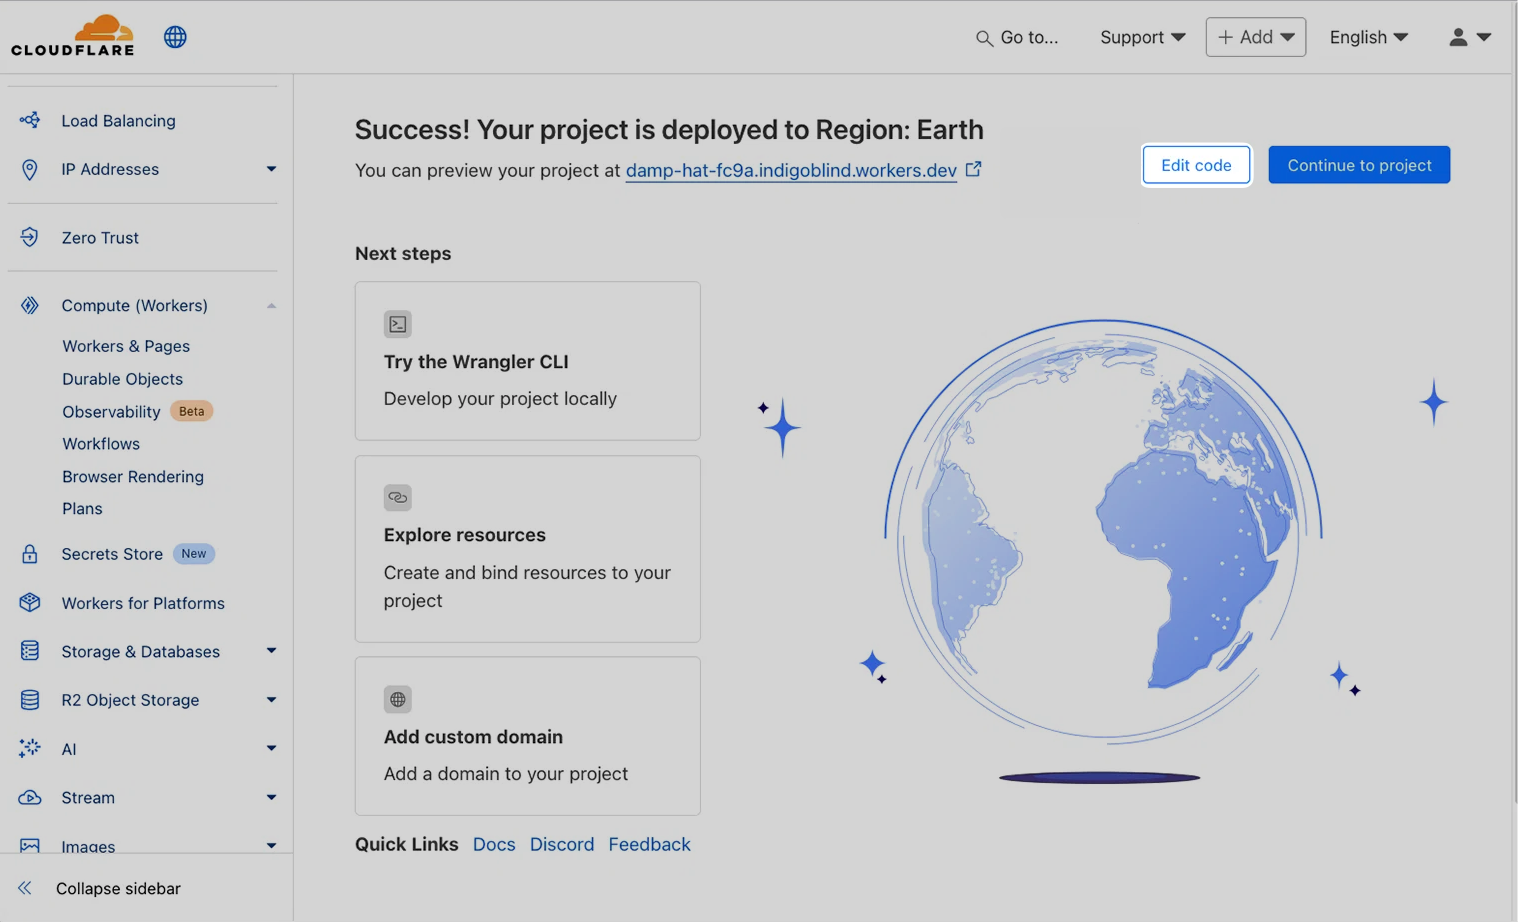The width and height of the screenshot is (1518, 922).
Task: Open the account menu dropdown arrow
Action: click(1484, 37)
